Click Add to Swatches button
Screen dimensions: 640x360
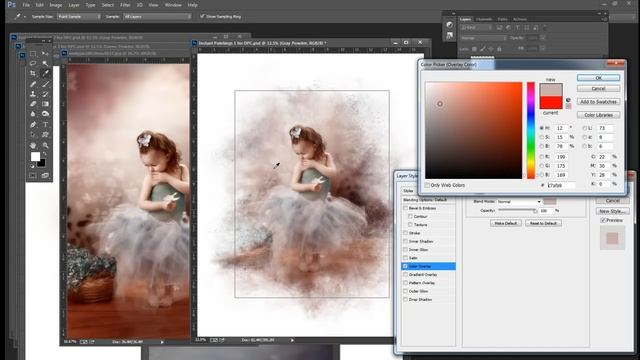tap(598, 102)
